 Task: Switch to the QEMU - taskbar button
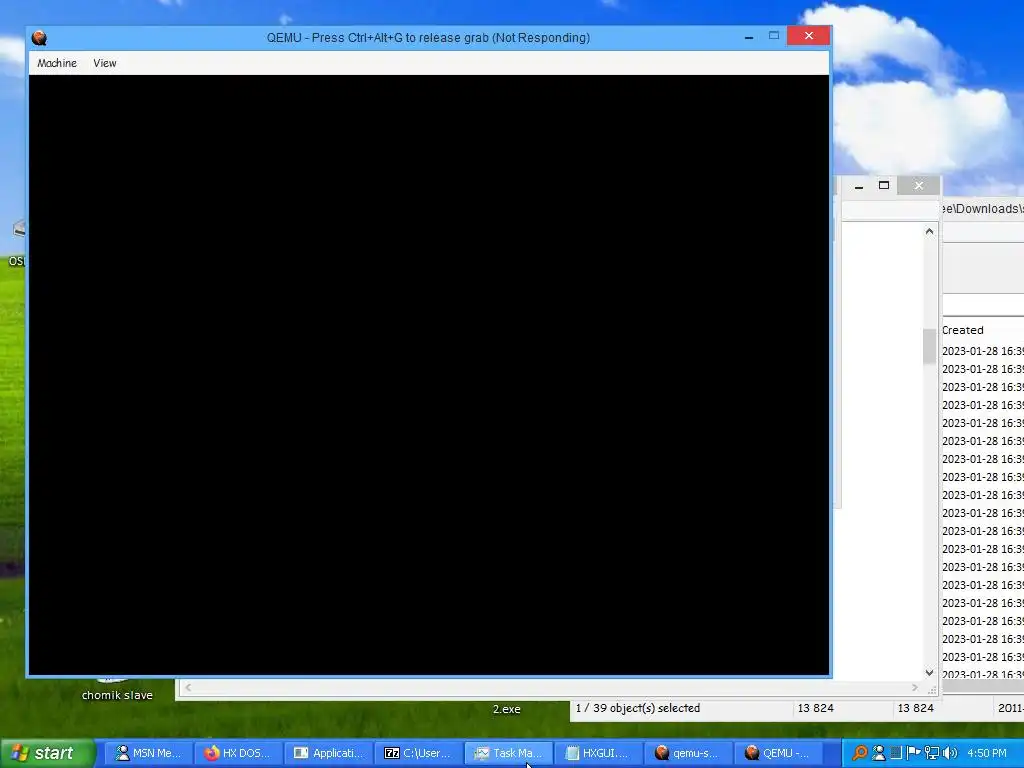tap(778, 753)
